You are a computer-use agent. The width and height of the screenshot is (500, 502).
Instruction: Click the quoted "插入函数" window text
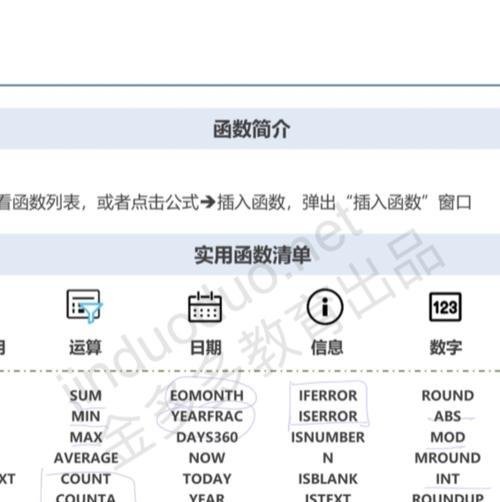click(x=387, y=202)
